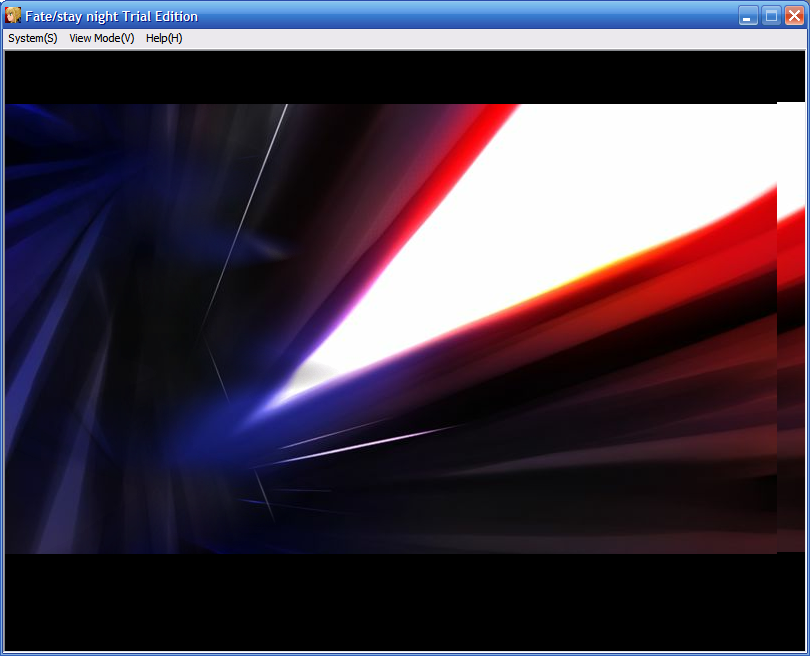The width and height of the screenshot is (810, 656).
Task: Maximize the Fate/stay night window
Action: click(x=771, y=15)
